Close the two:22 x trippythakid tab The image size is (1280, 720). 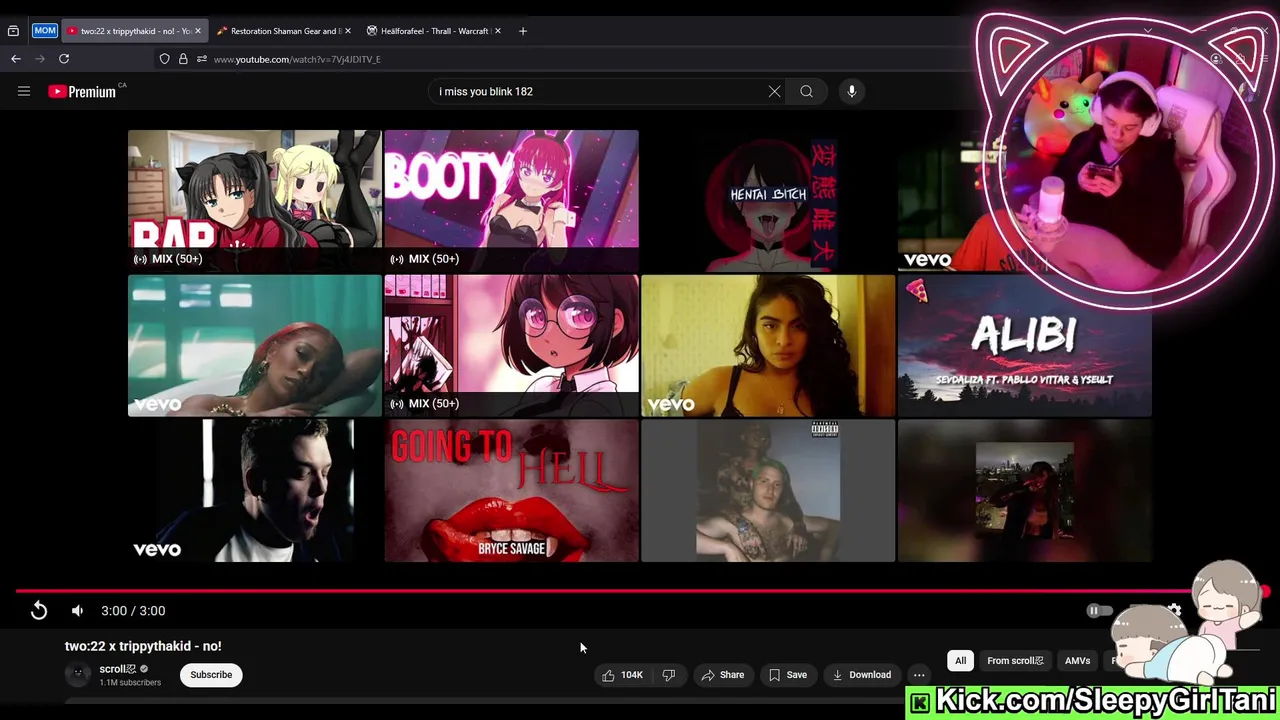197,31
